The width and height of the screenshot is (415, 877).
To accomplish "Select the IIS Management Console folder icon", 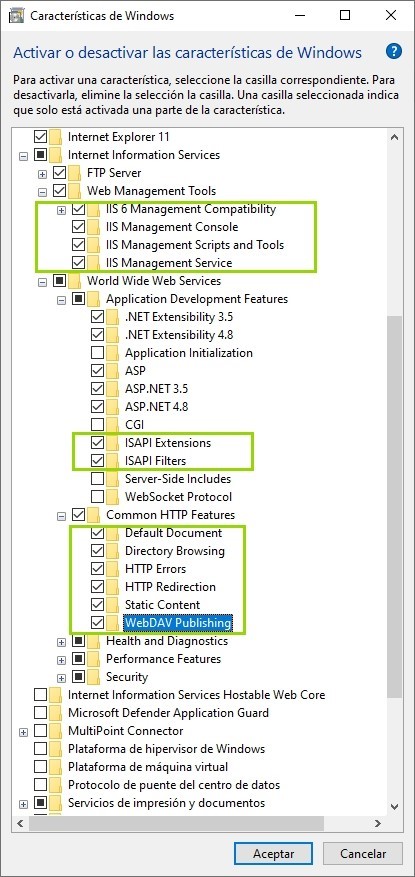I will [x=93, y=227].
